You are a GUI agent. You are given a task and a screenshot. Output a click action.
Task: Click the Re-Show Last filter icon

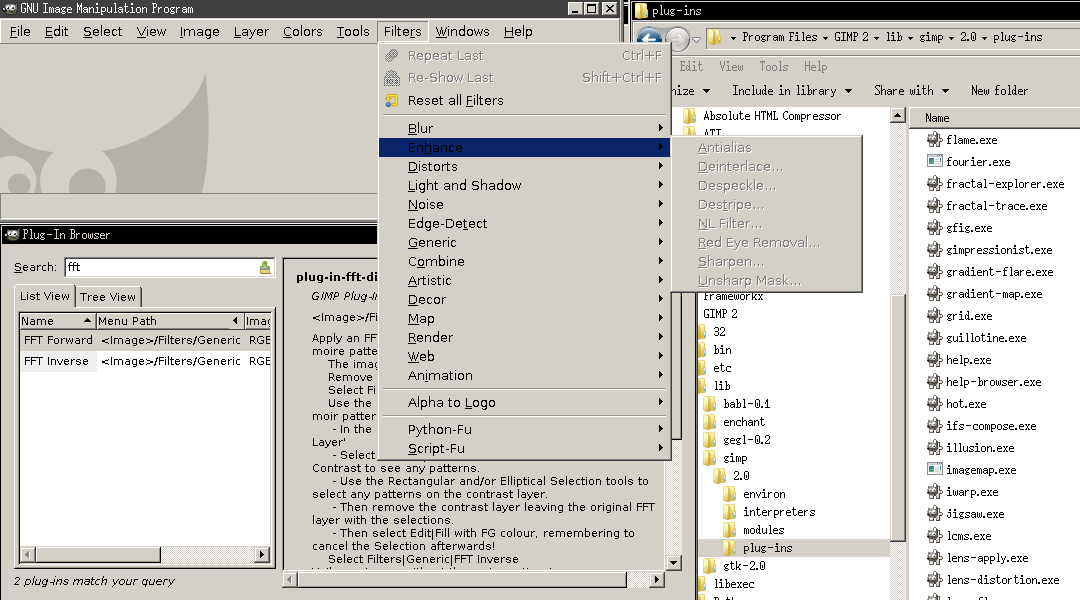pyautogui.click(x=392, y=78)
